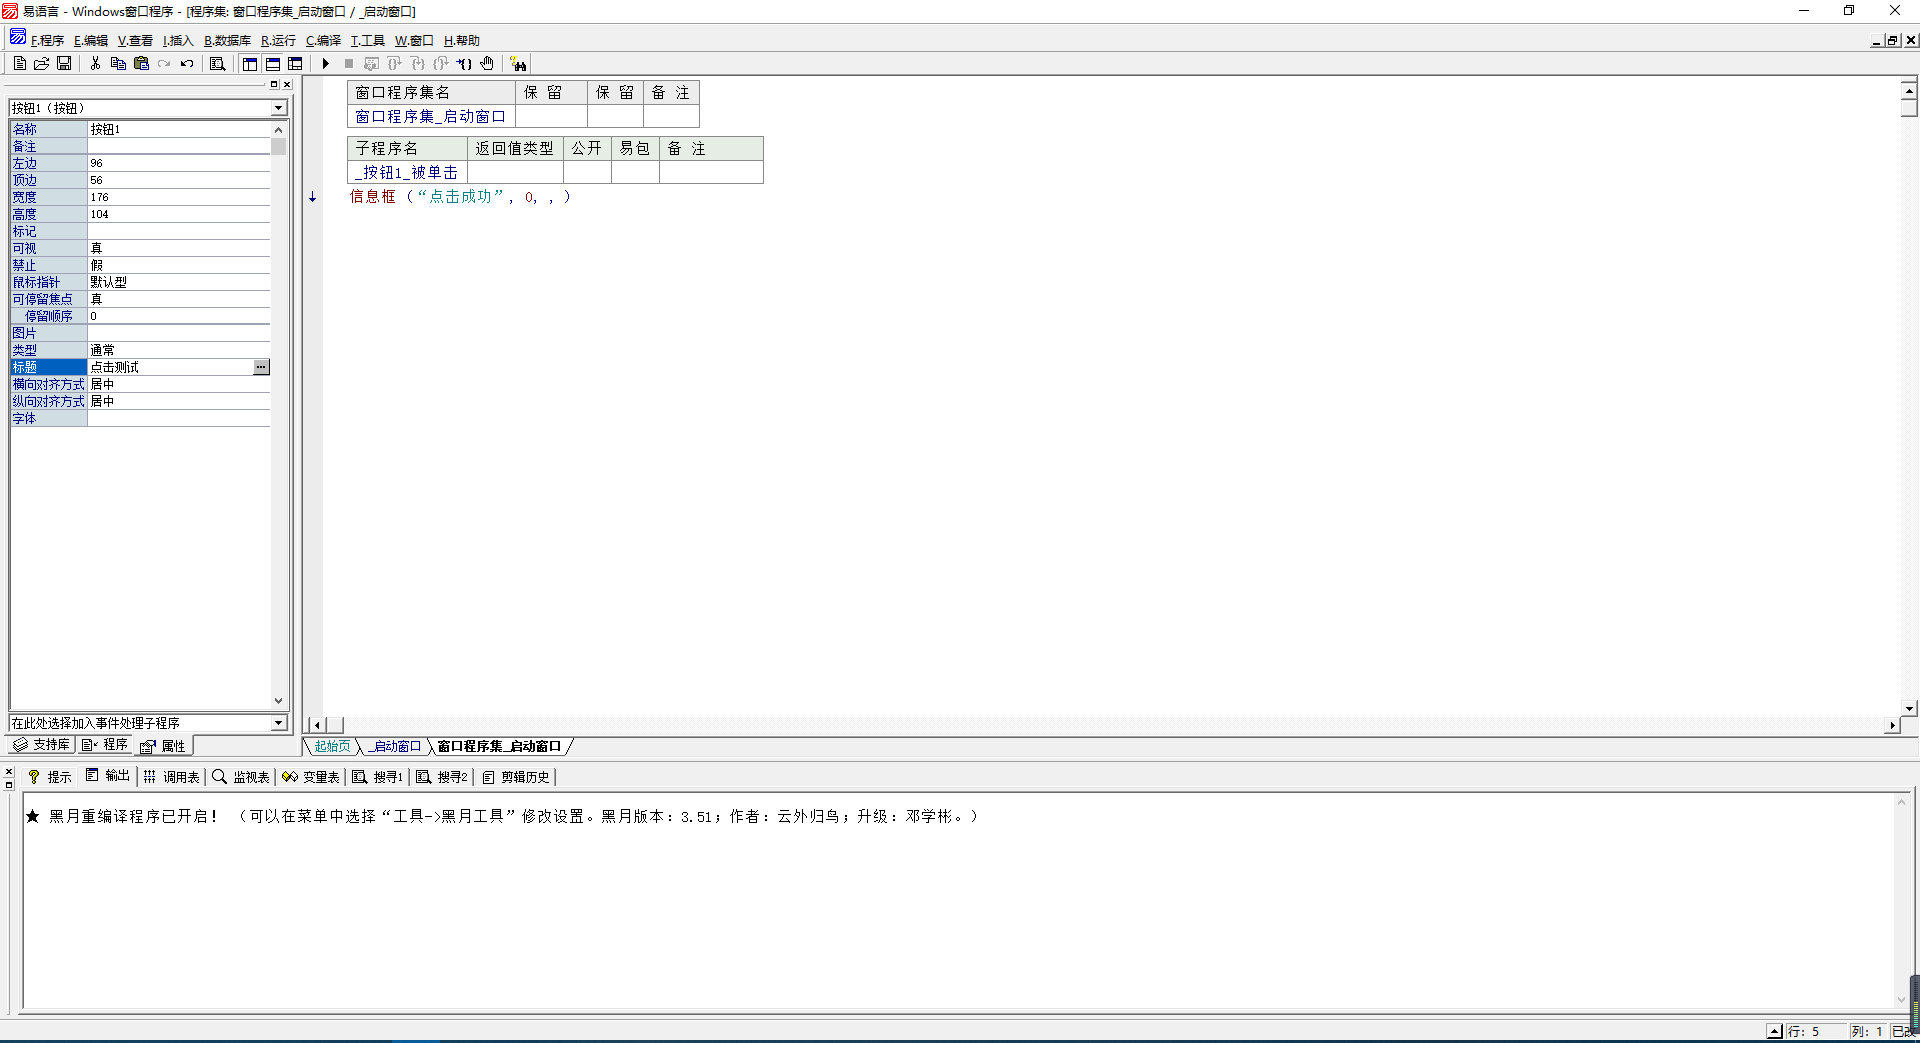Click the ellipsis button beside 标题 value

(x=261, y=367)
